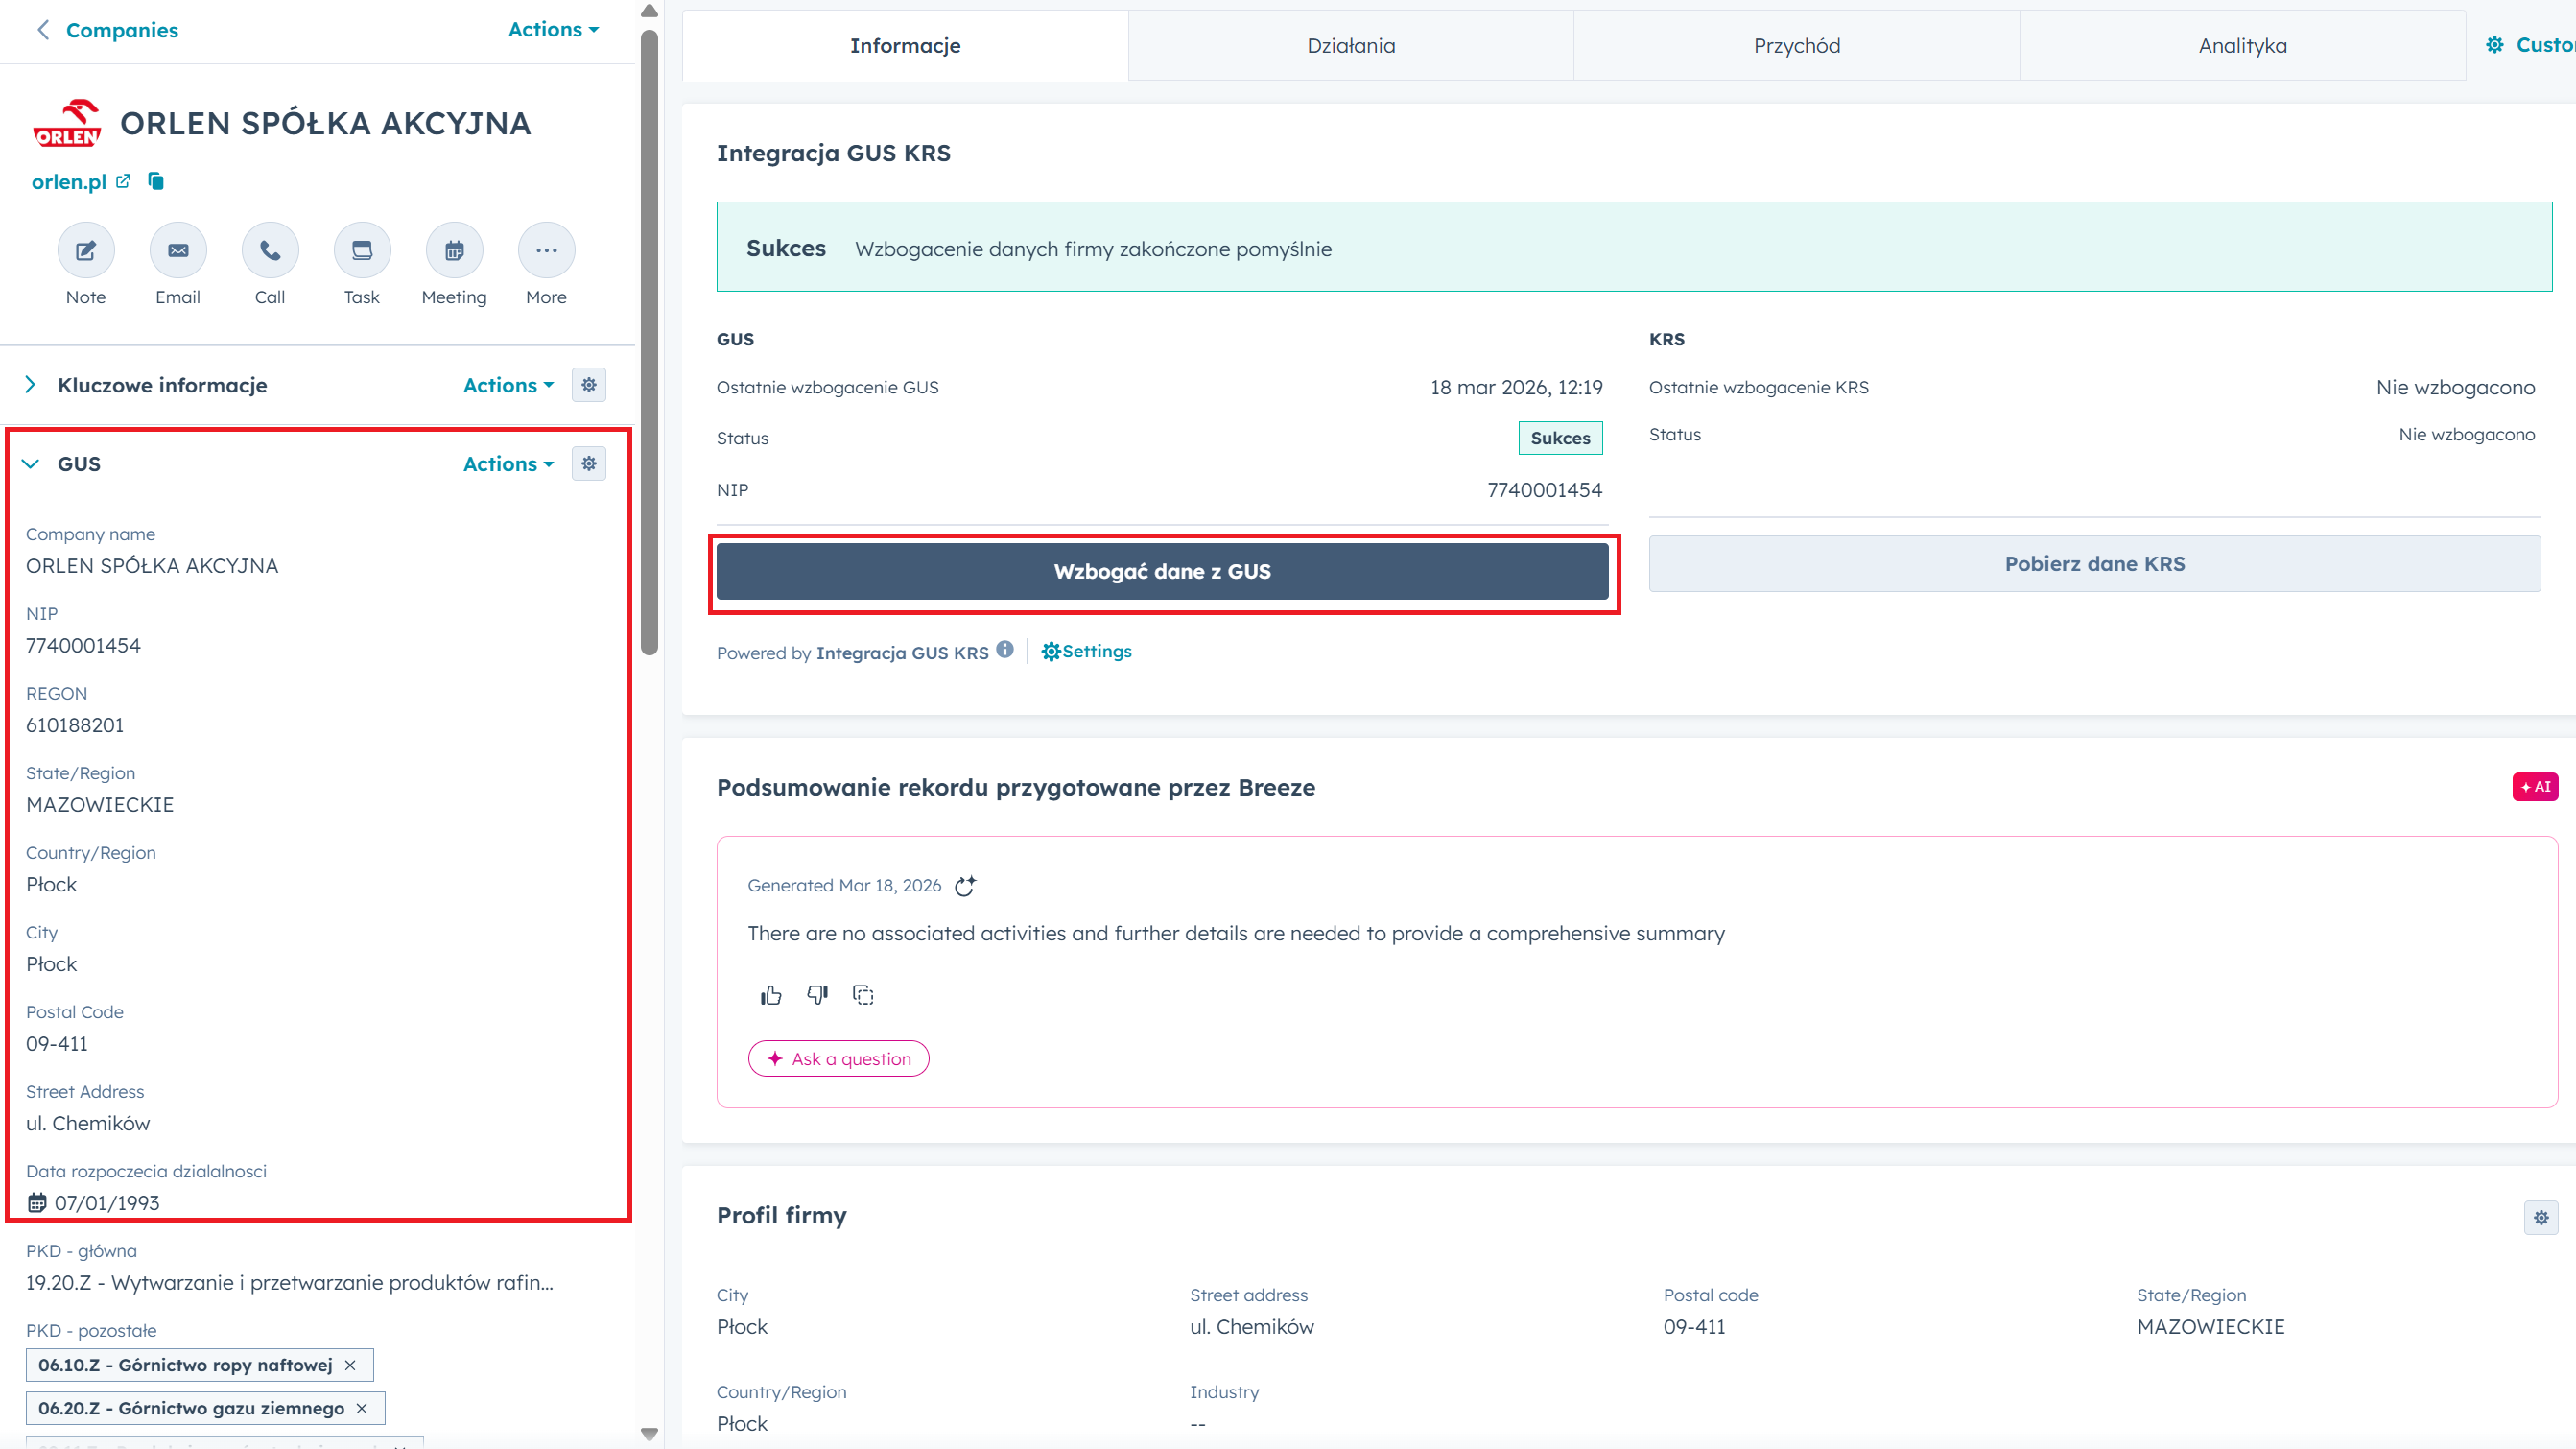2576x1449 pixels.
Task: Click the Email envelope icon
Action: click(178, 250)
